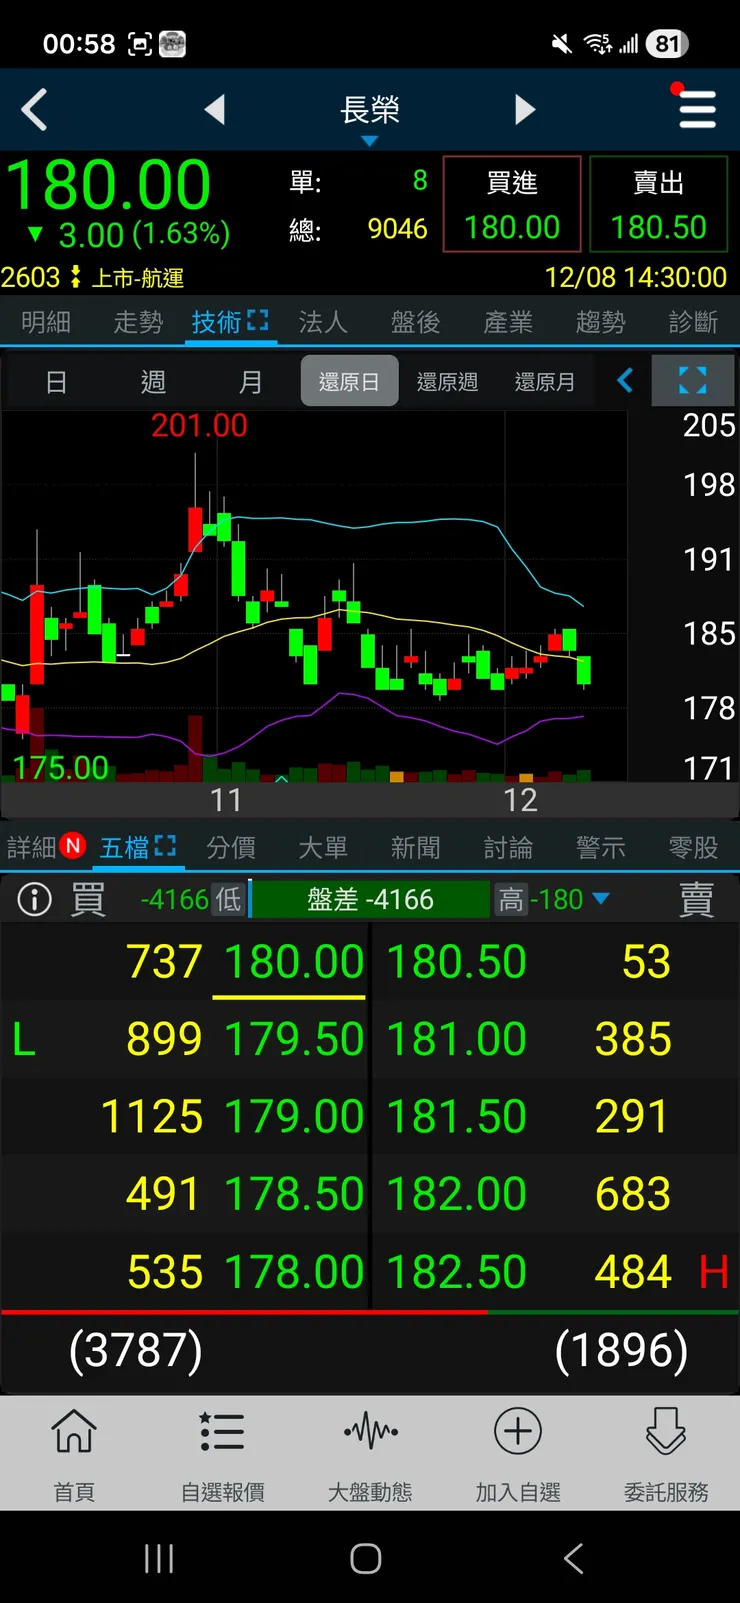Collapse period options with blue chevron

[625, 381]
